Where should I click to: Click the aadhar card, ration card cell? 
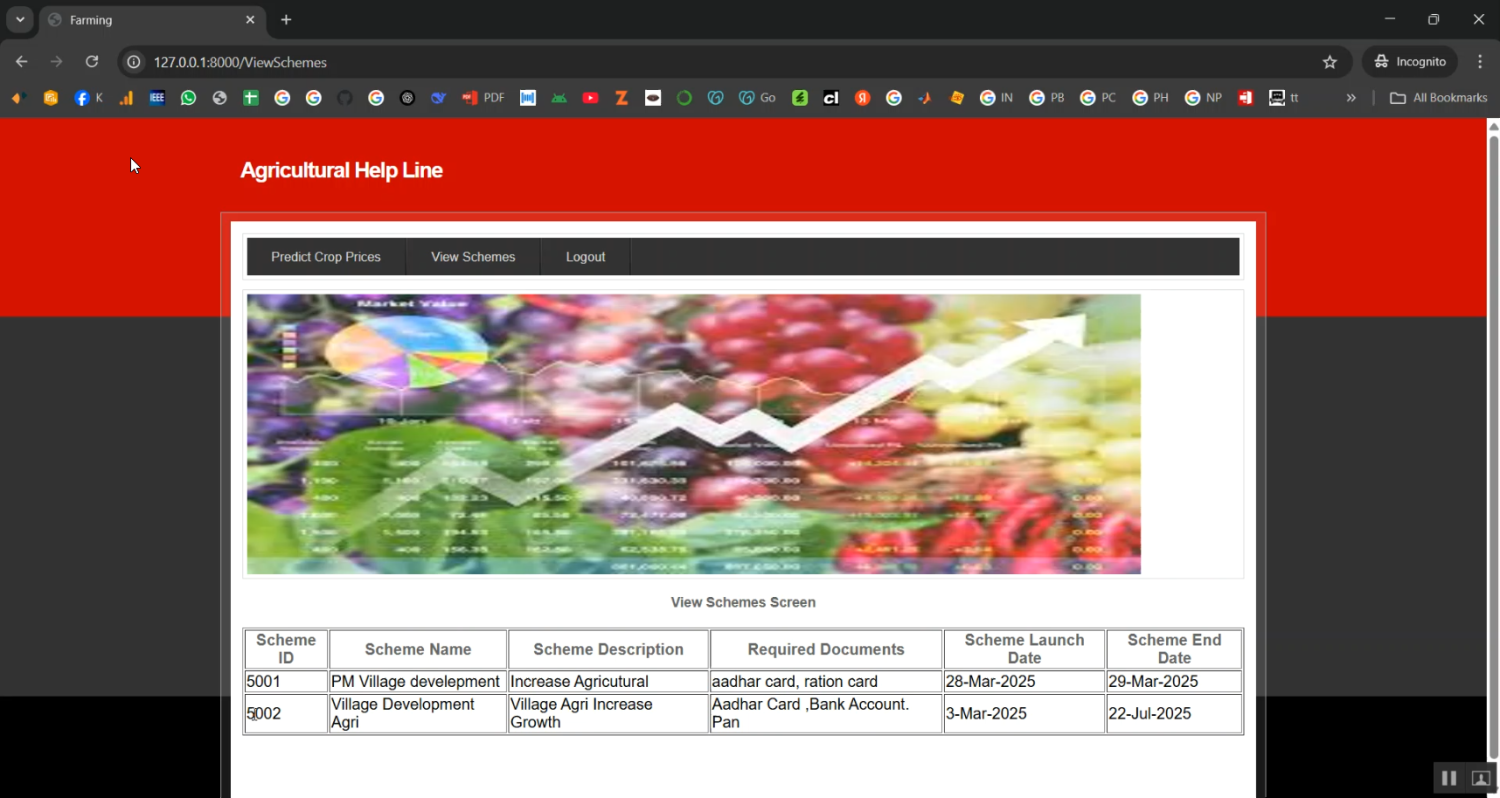pos(826,682)
